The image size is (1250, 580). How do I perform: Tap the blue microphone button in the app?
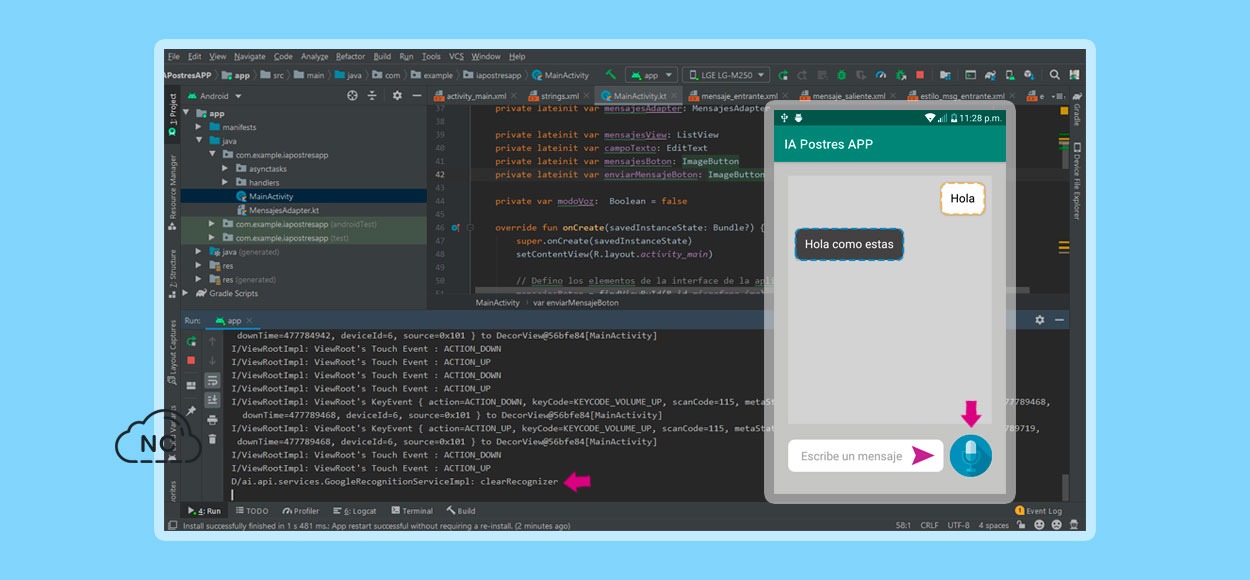pyautogui.click(x=970, y=456)
